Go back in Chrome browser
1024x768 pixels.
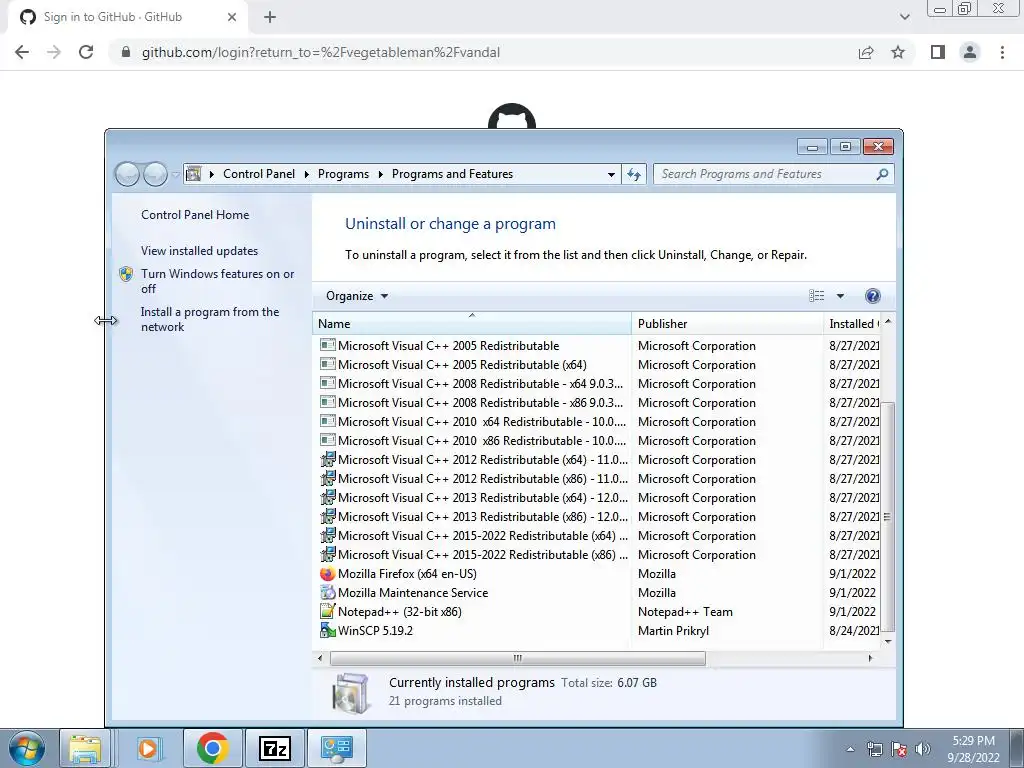pyautogui.click(x=22, y=52)
